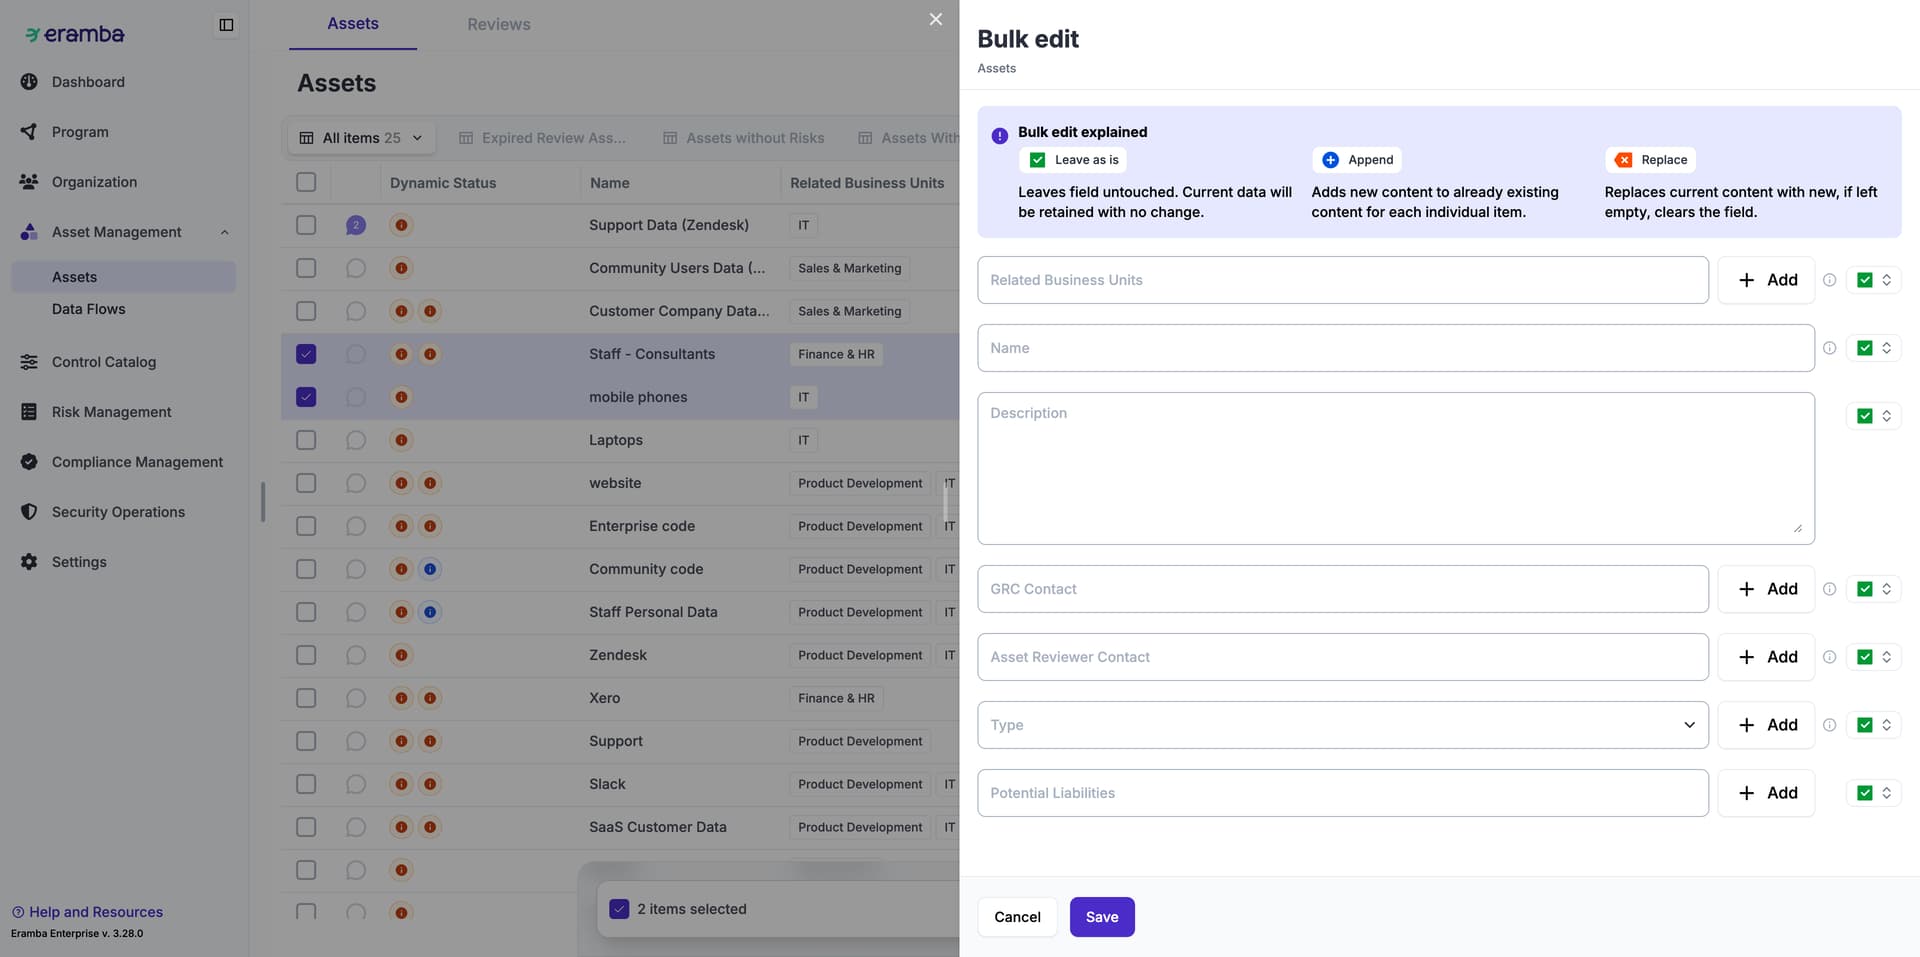Open Settings gear in sidebar

point(29,562)
